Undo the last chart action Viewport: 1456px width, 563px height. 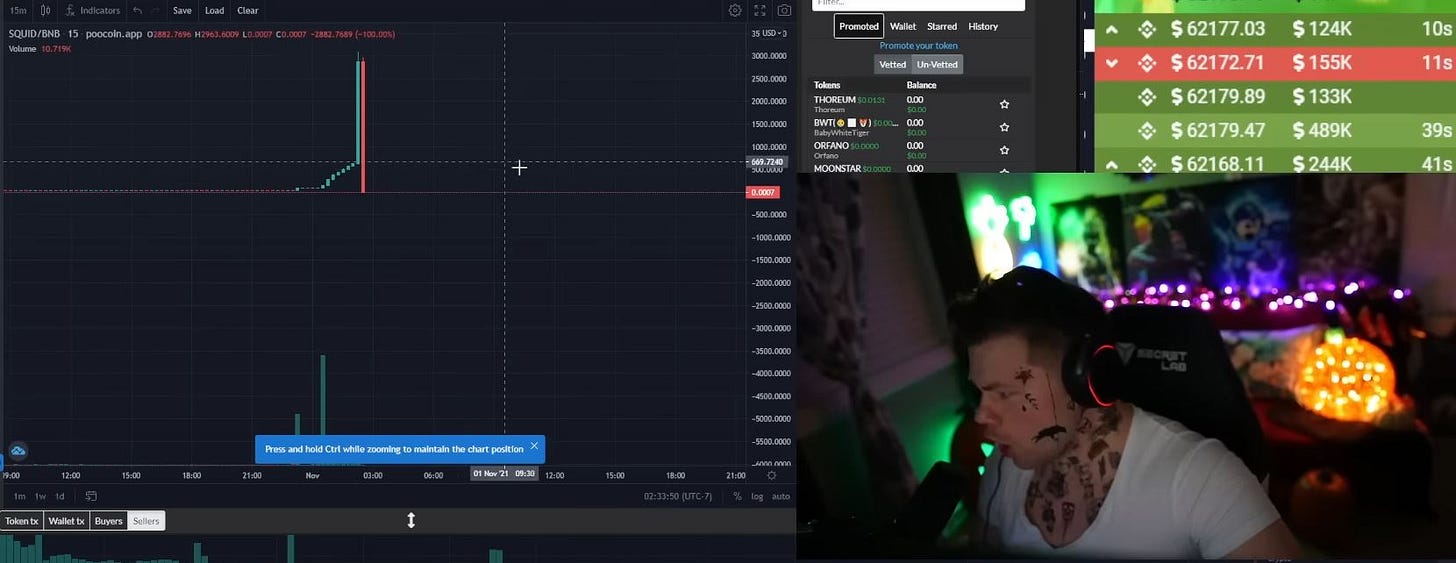pos(137,10)
